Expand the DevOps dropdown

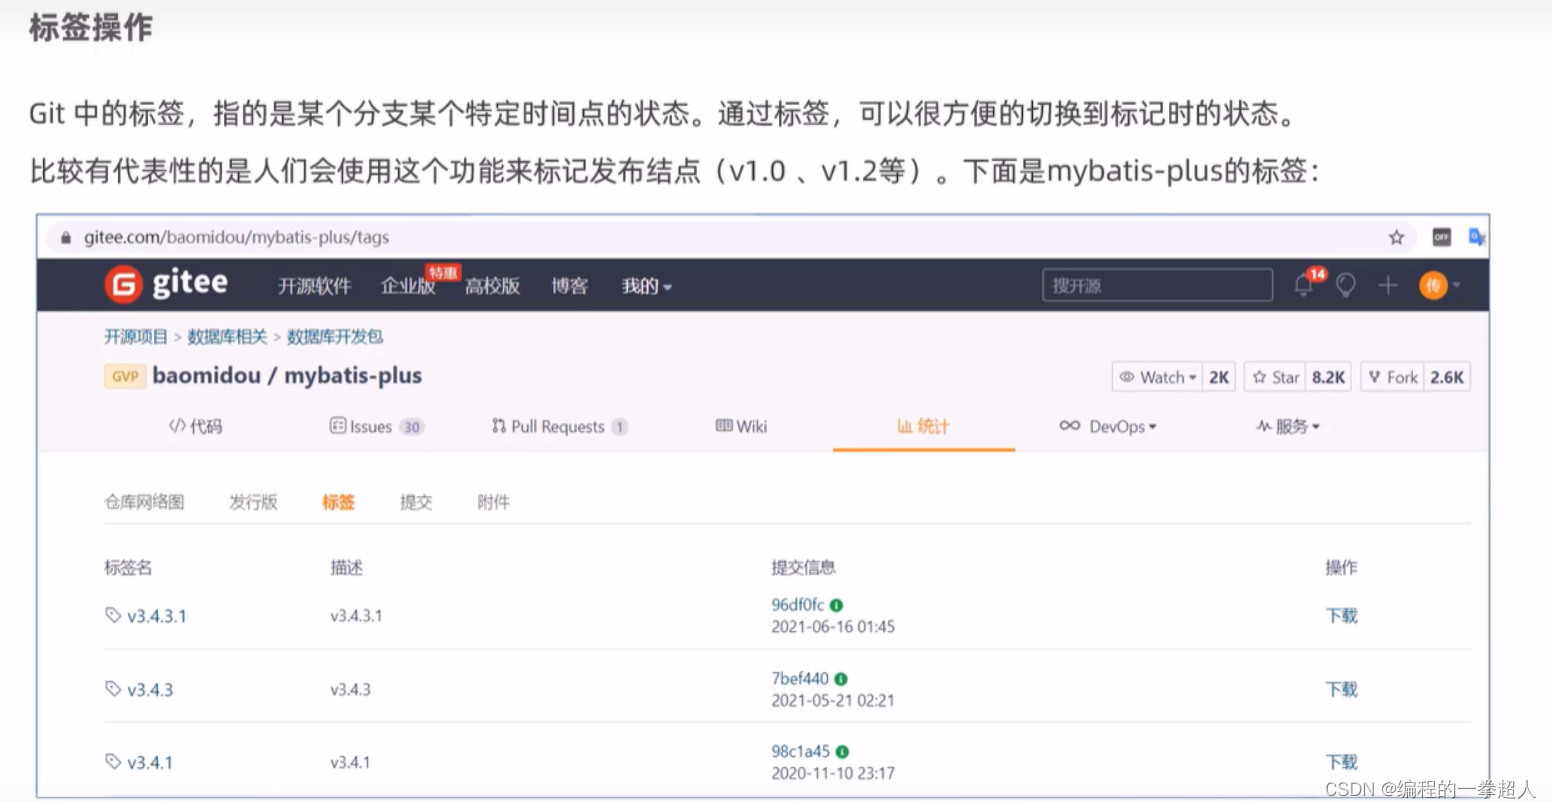coord(1108,426)
